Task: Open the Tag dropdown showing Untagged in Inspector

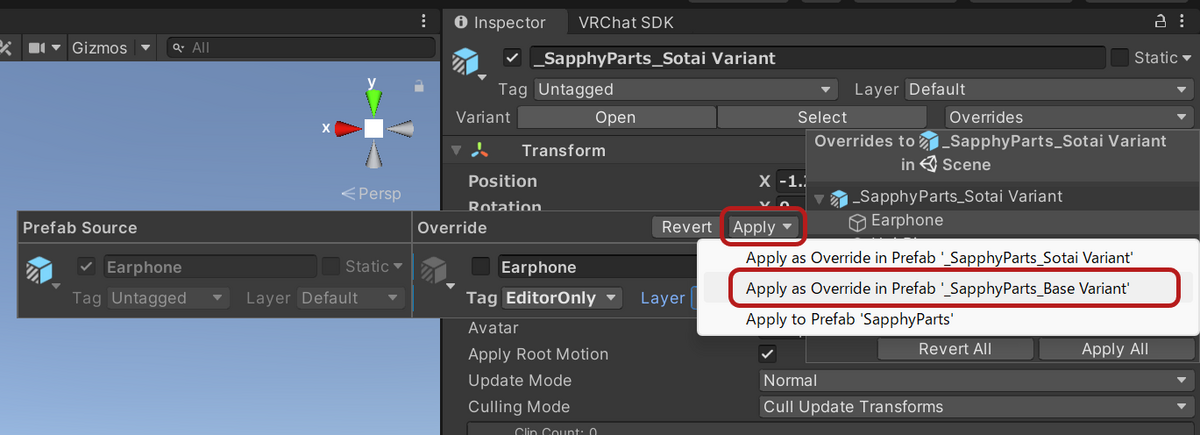Action: tap(685, 89)
